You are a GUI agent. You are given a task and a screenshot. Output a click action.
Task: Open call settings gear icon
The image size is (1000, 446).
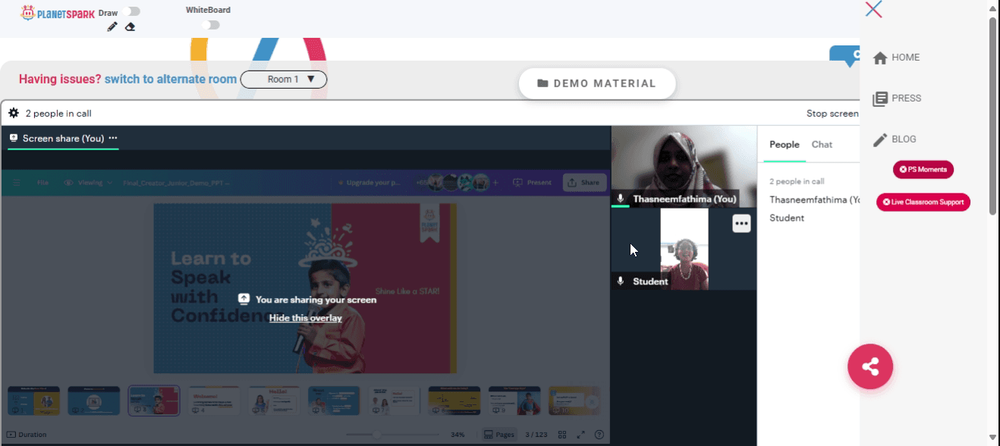coord(13,114)
